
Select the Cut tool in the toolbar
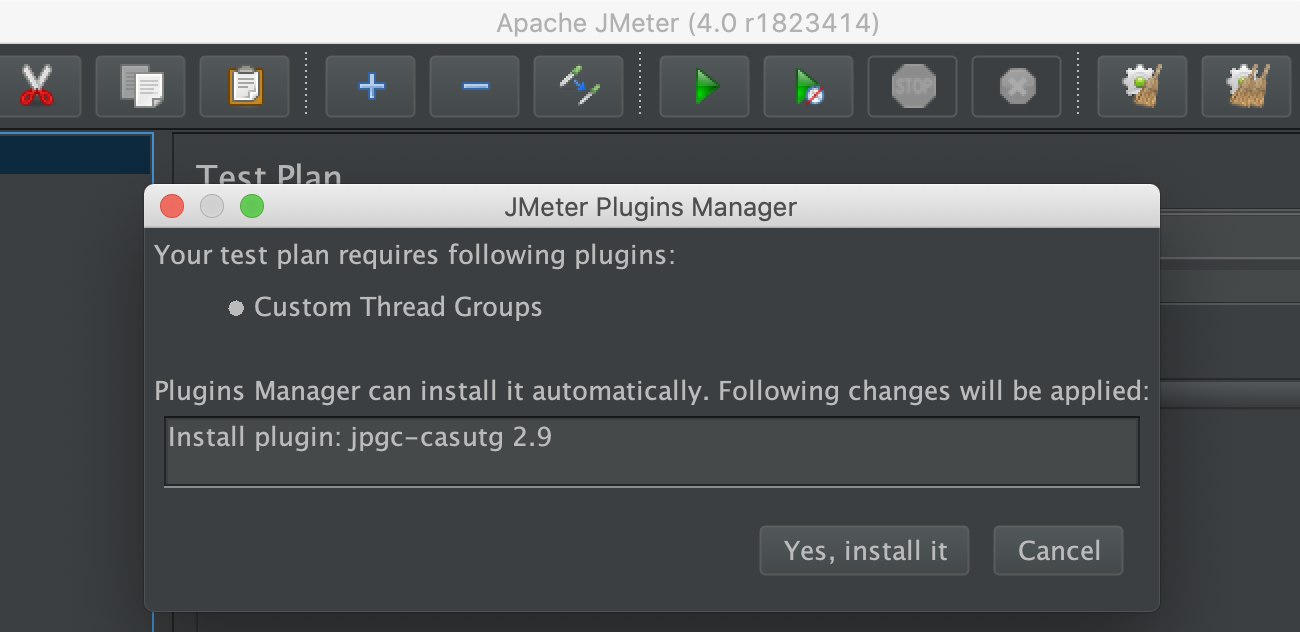(37, 86)
